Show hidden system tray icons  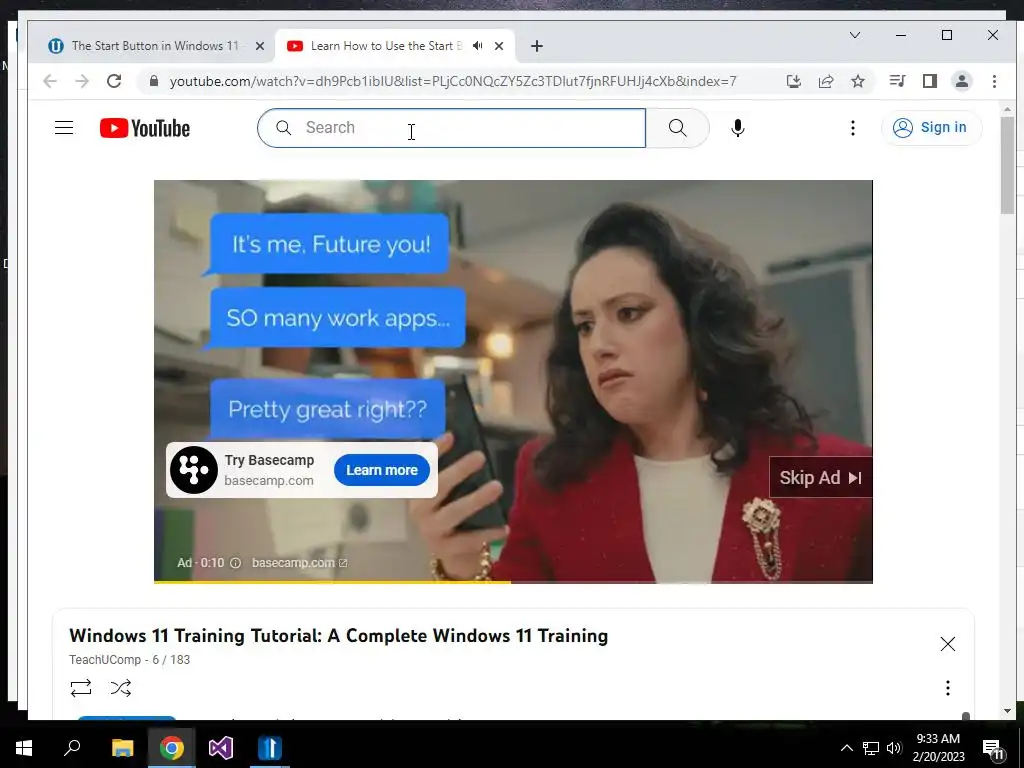pos(846,748)
